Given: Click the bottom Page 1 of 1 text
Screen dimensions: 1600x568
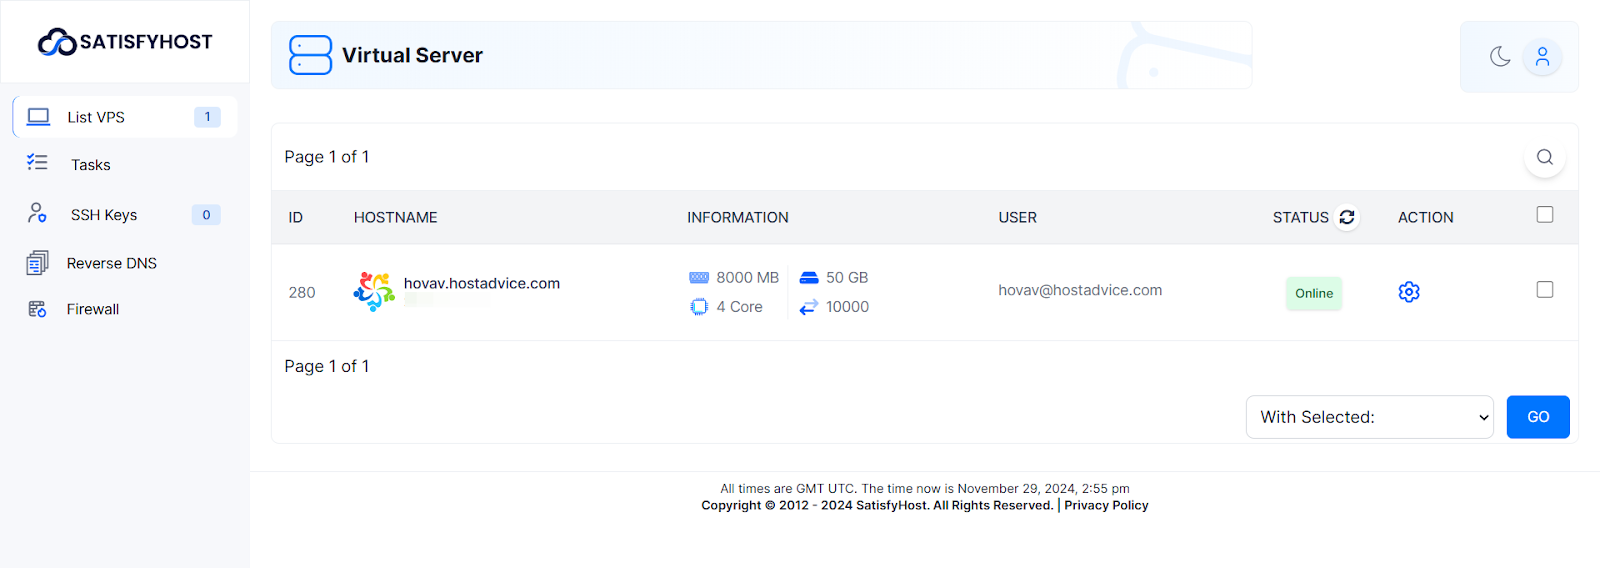Looking at the screenshot, I should tap(327, 366).
